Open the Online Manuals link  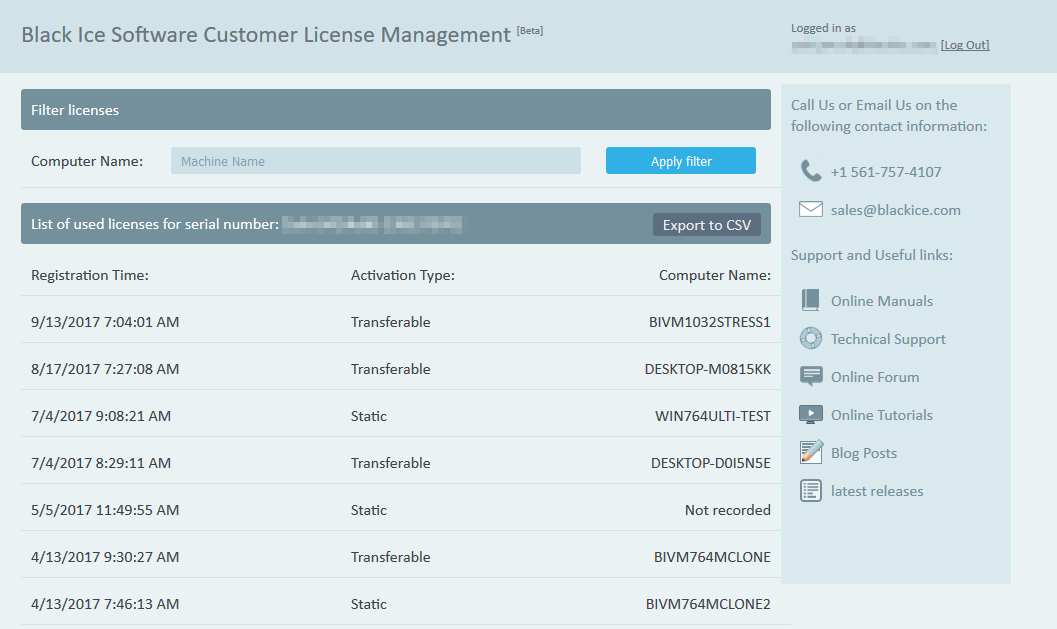[x=882, y=301]
